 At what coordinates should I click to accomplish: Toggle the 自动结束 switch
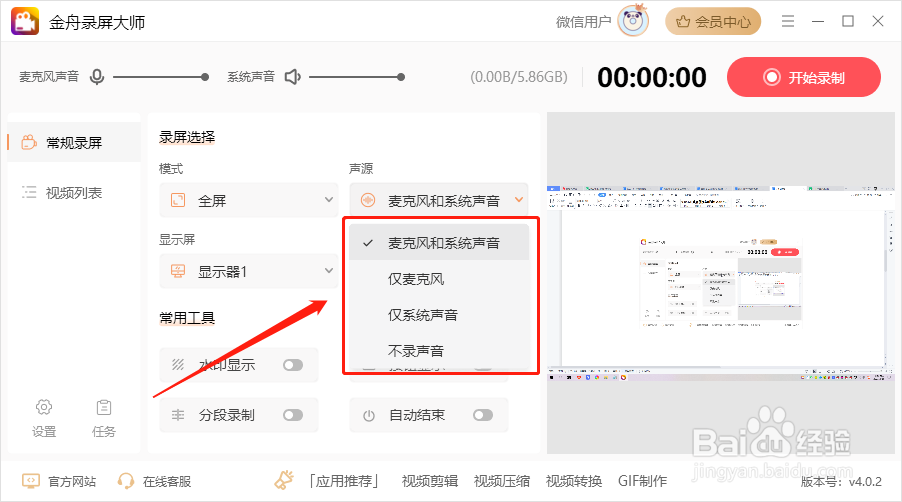tap(483, 415)
